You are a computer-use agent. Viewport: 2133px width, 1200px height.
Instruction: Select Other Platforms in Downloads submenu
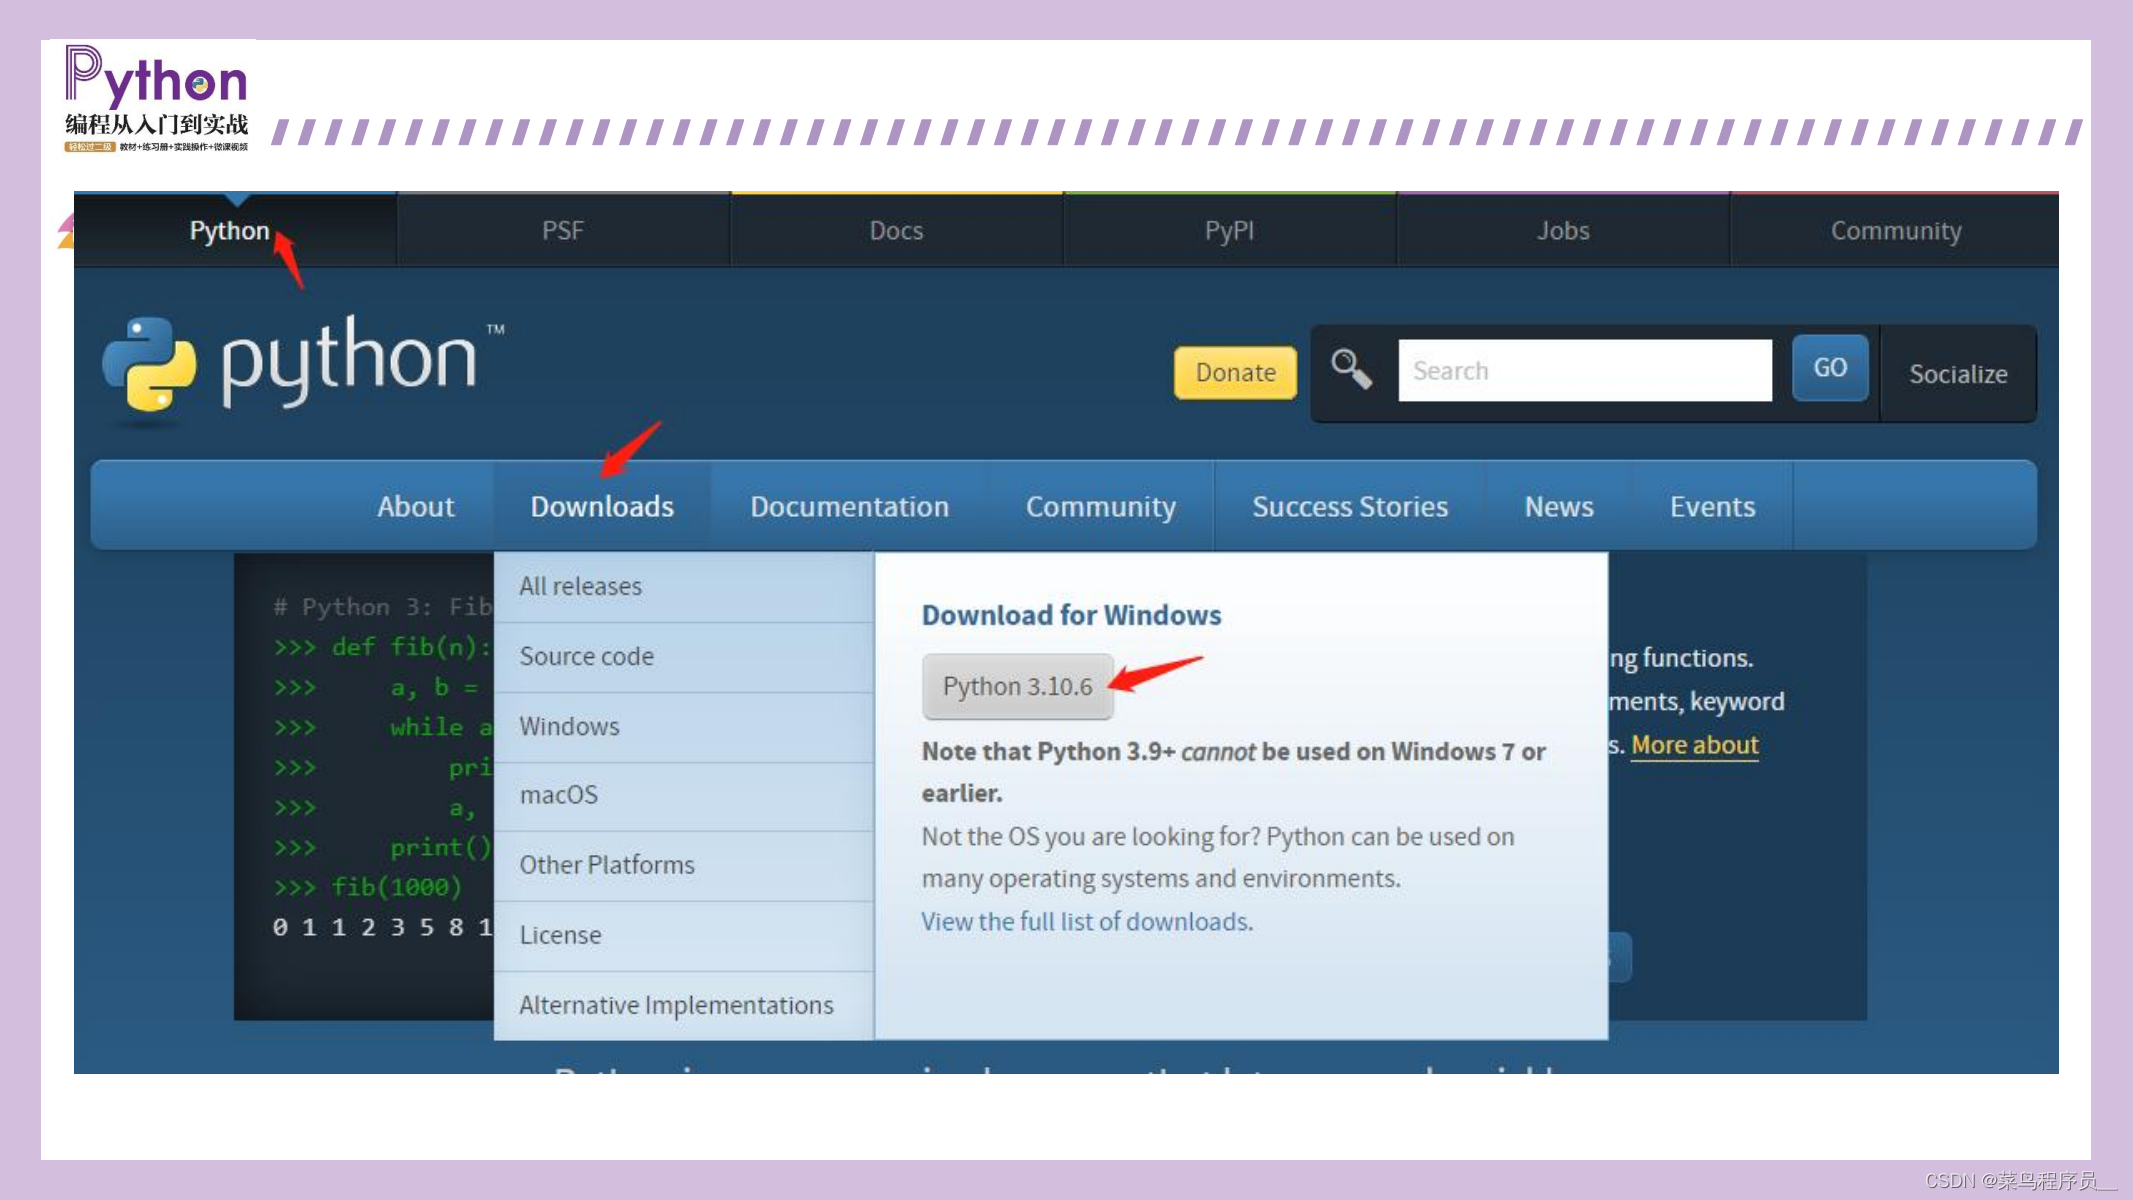pyautogui.click(x=684, y=866)
